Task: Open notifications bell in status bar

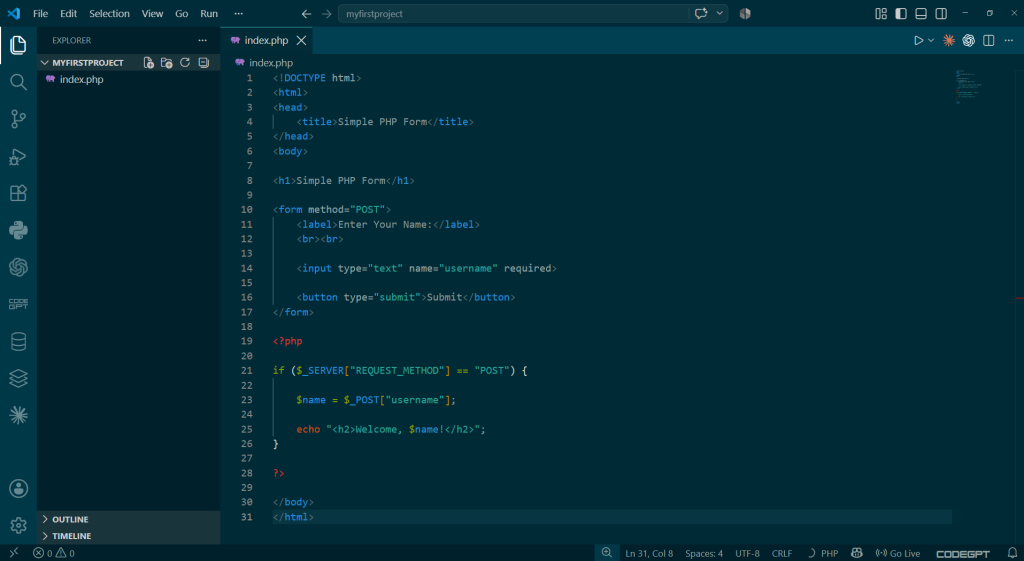Action: click(x=1012, y=553)
